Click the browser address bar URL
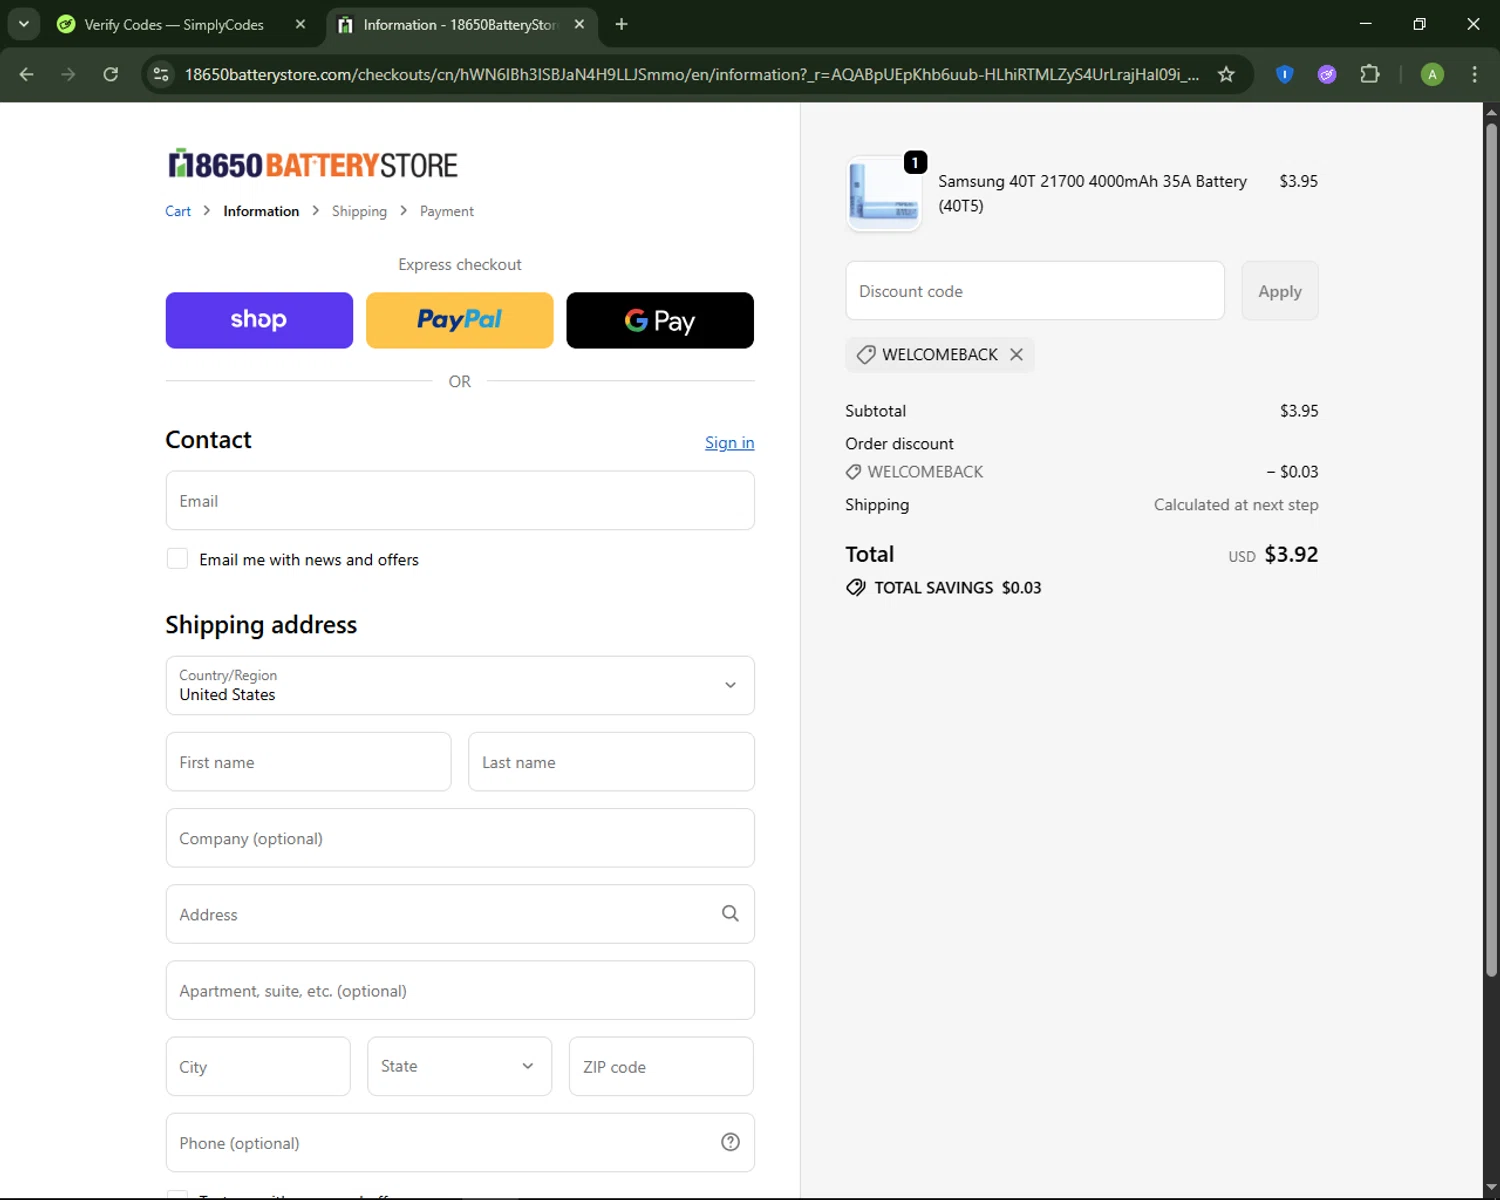The image size is (1500, 1200). coord(692,74)
